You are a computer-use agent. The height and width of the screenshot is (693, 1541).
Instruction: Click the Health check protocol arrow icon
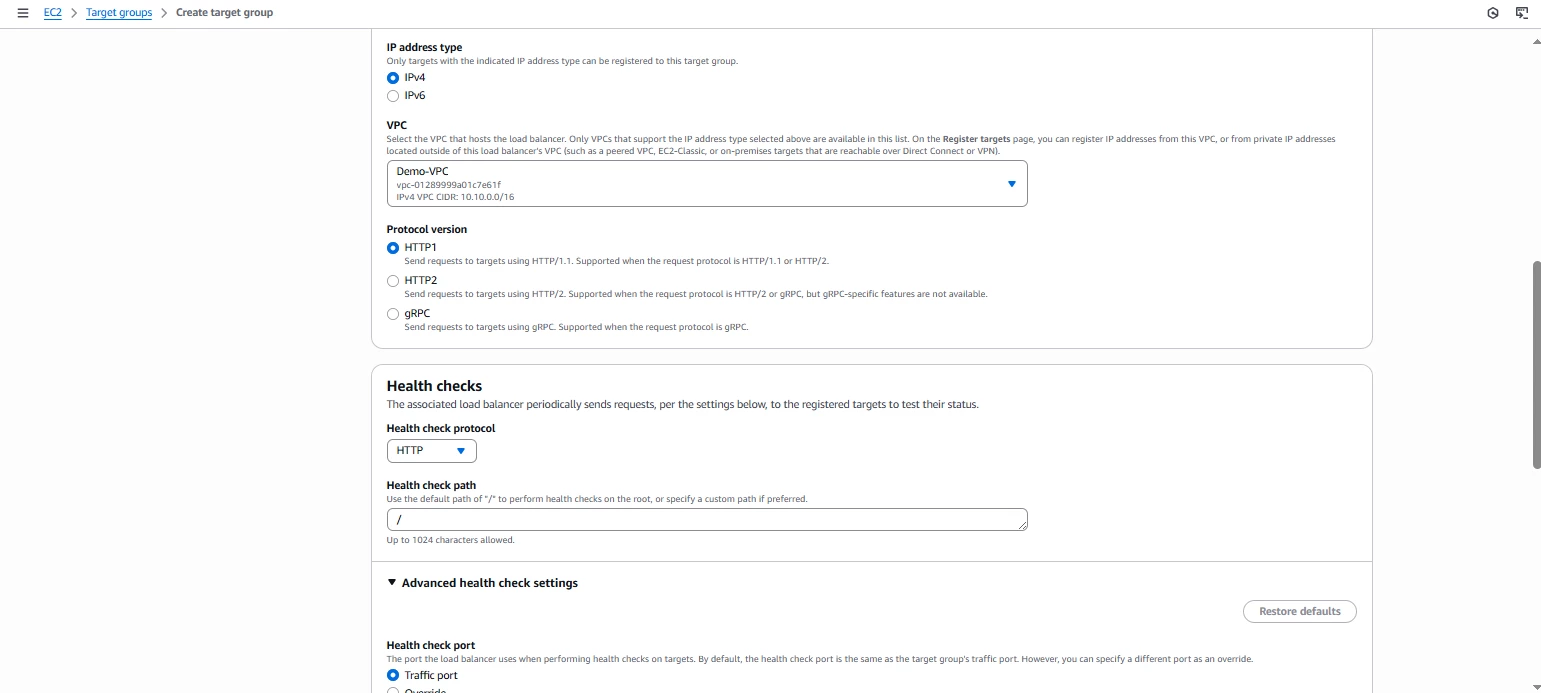pos(461,451)
